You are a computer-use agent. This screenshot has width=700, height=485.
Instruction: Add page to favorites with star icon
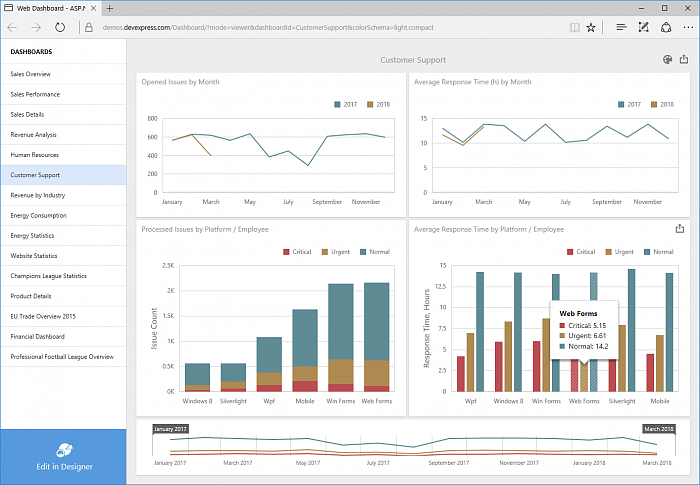point(591,28)
